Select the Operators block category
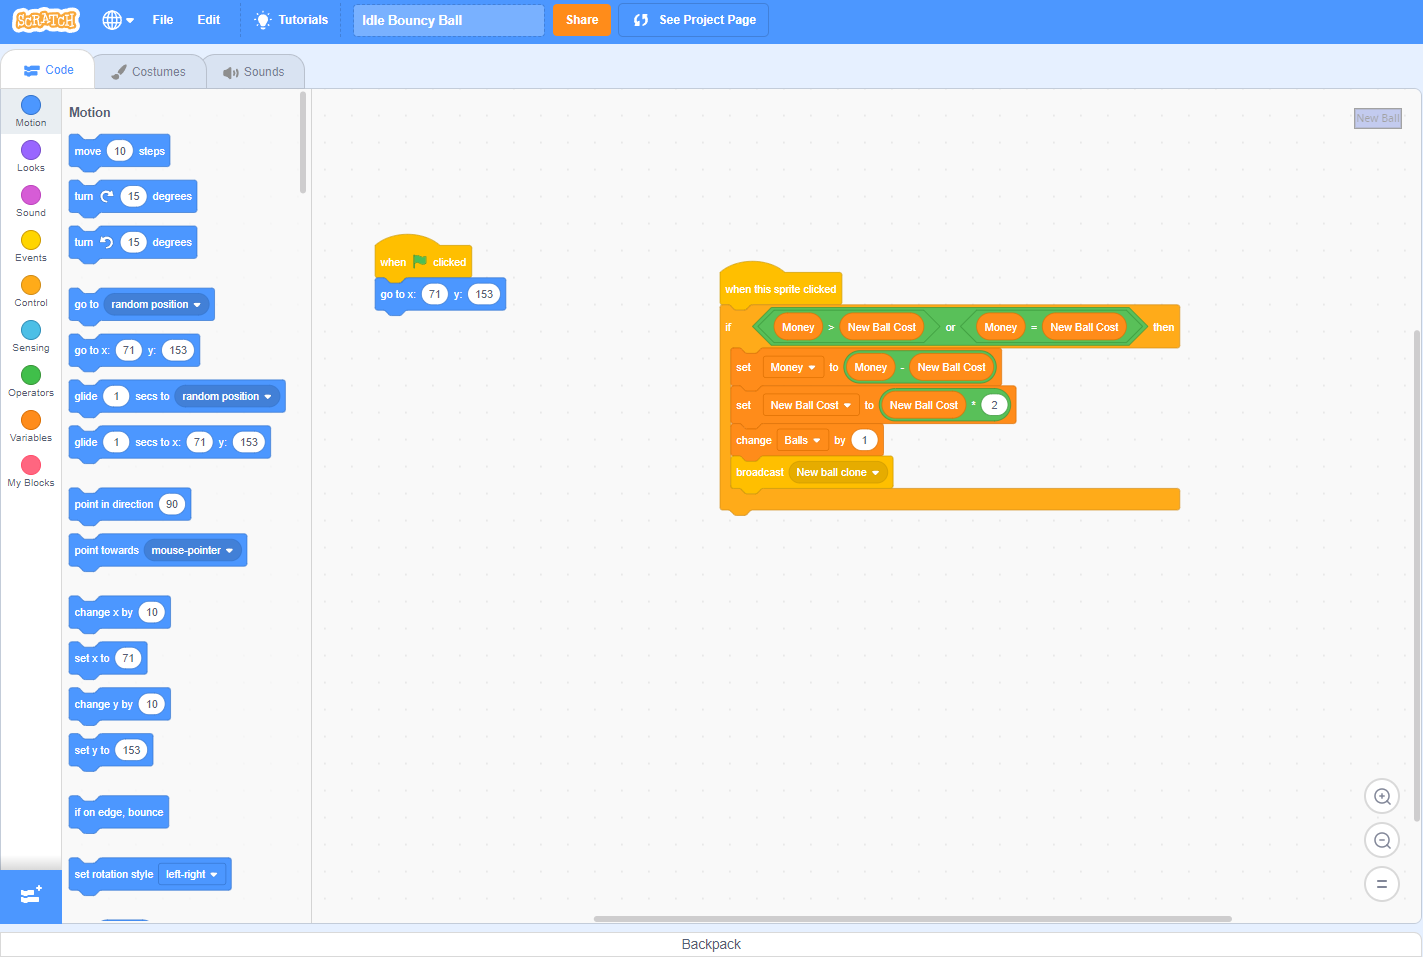This screenshot has height=957, width=1423. 30,381
